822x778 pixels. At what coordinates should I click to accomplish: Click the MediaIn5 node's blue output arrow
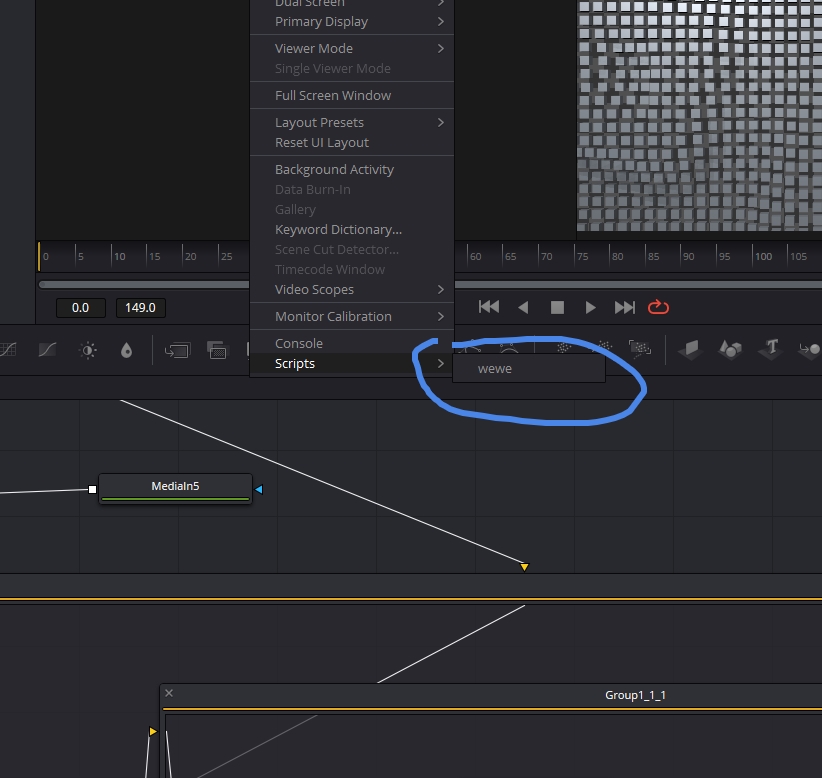[x=258, y=489]
